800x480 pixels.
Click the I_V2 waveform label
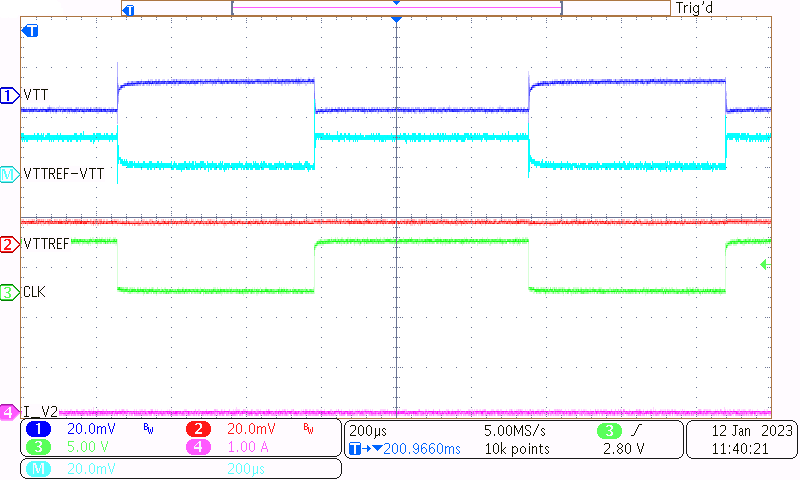(x=41, y=411)
